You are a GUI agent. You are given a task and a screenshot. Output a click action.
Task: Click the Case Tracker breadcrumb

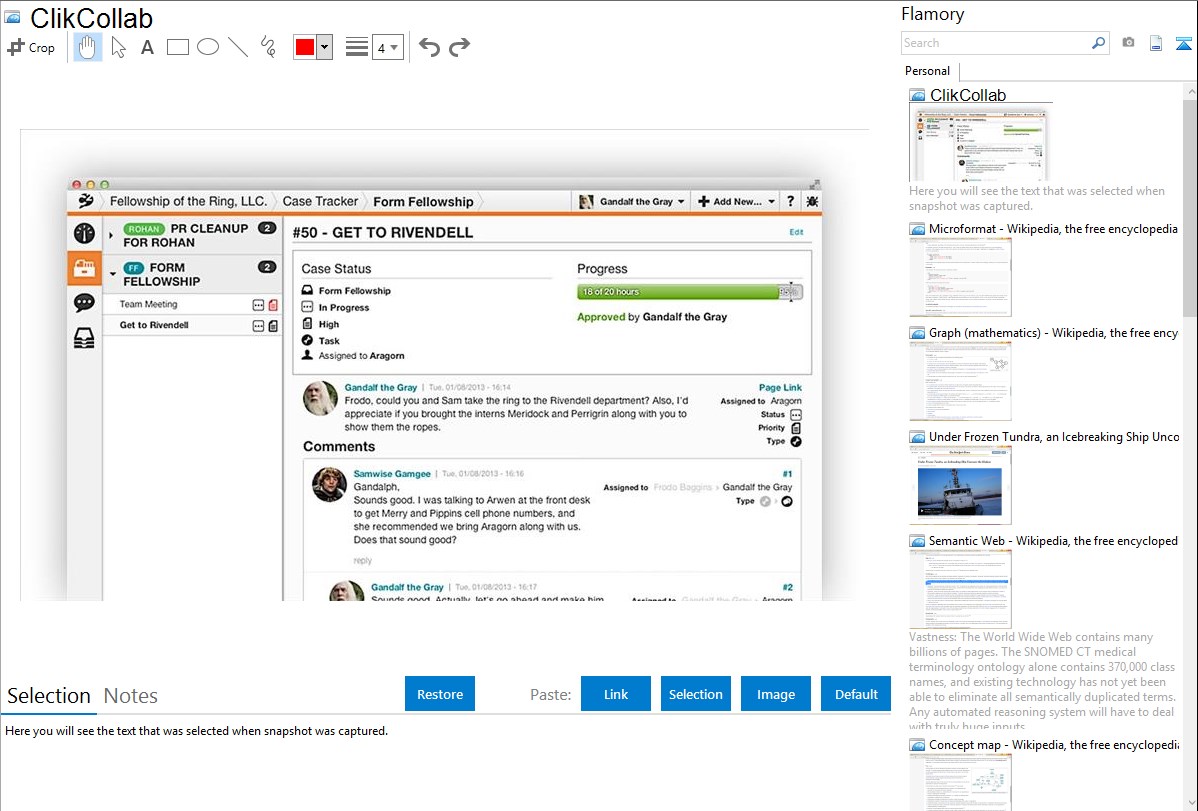[x=320, y=201]
